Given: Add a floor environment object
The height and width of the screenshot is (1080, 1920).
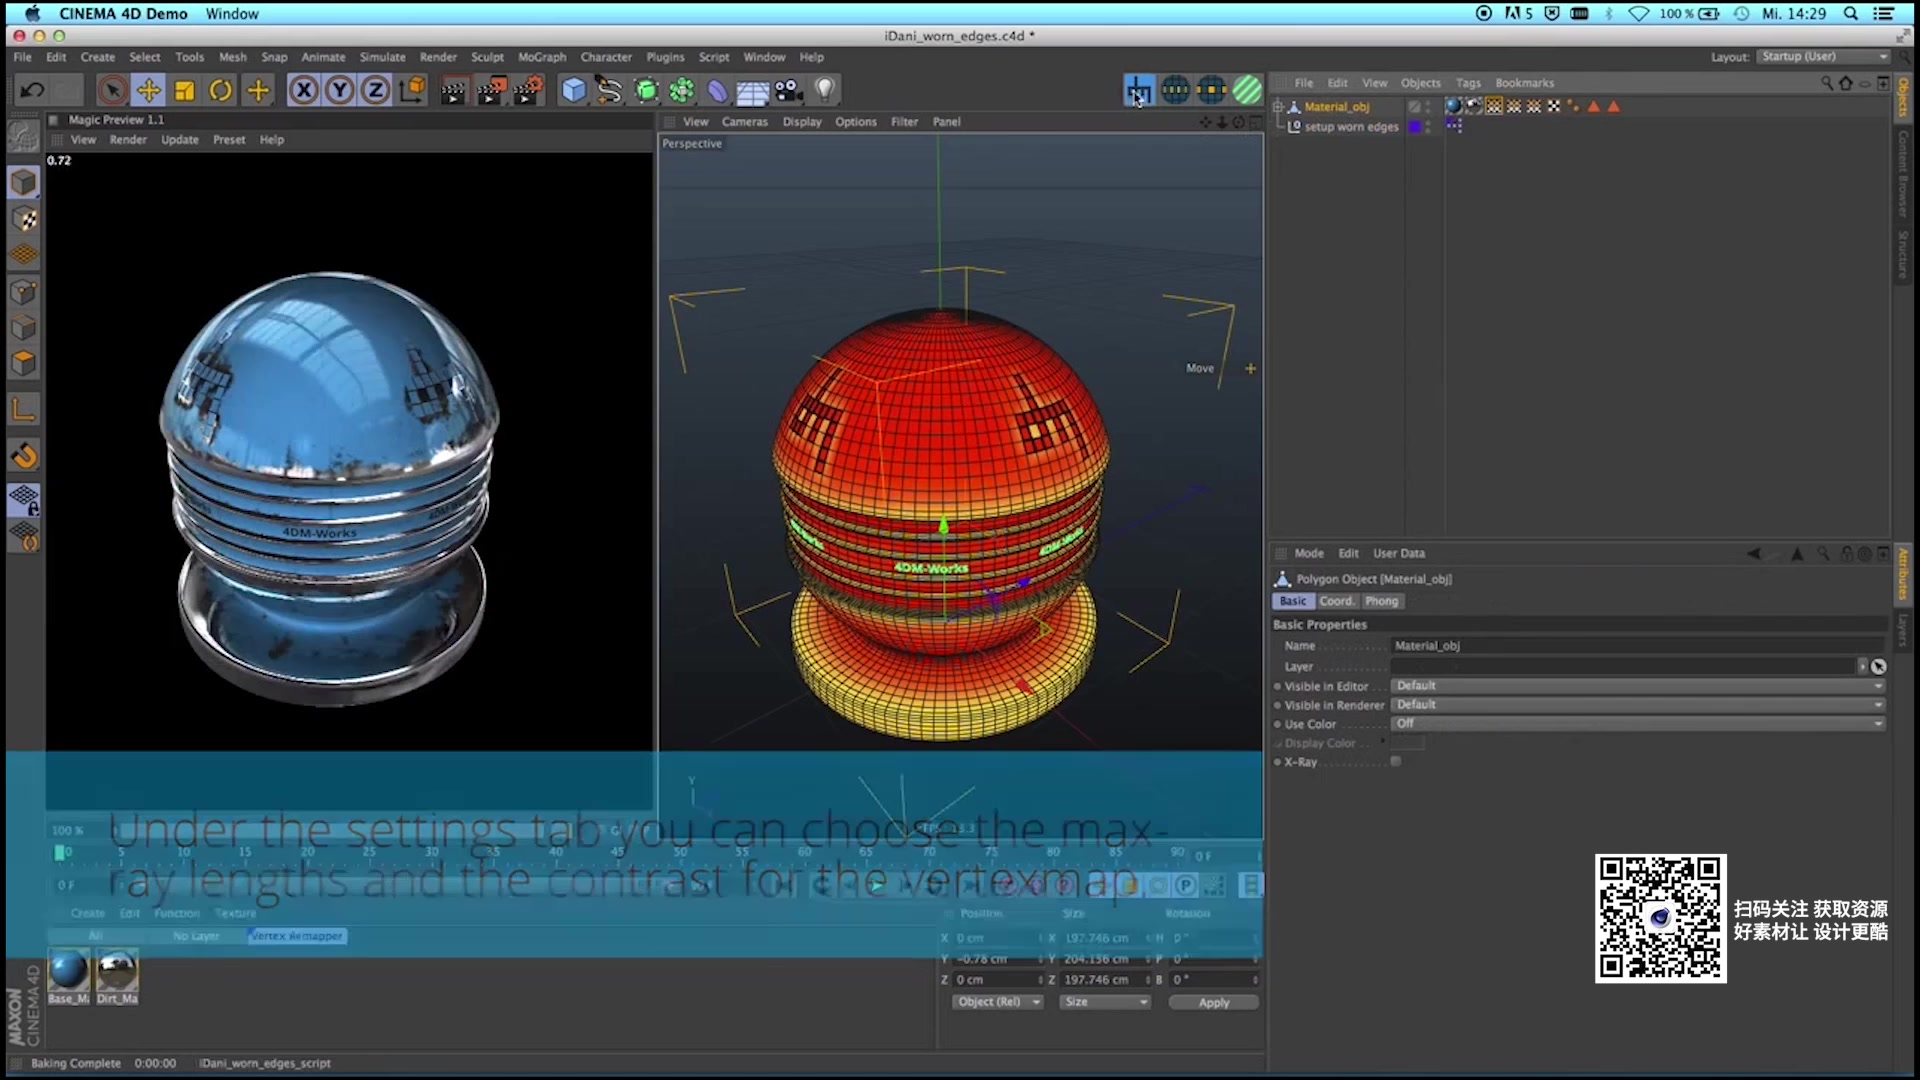Looking at the screenshot, I should pos(752,91).
